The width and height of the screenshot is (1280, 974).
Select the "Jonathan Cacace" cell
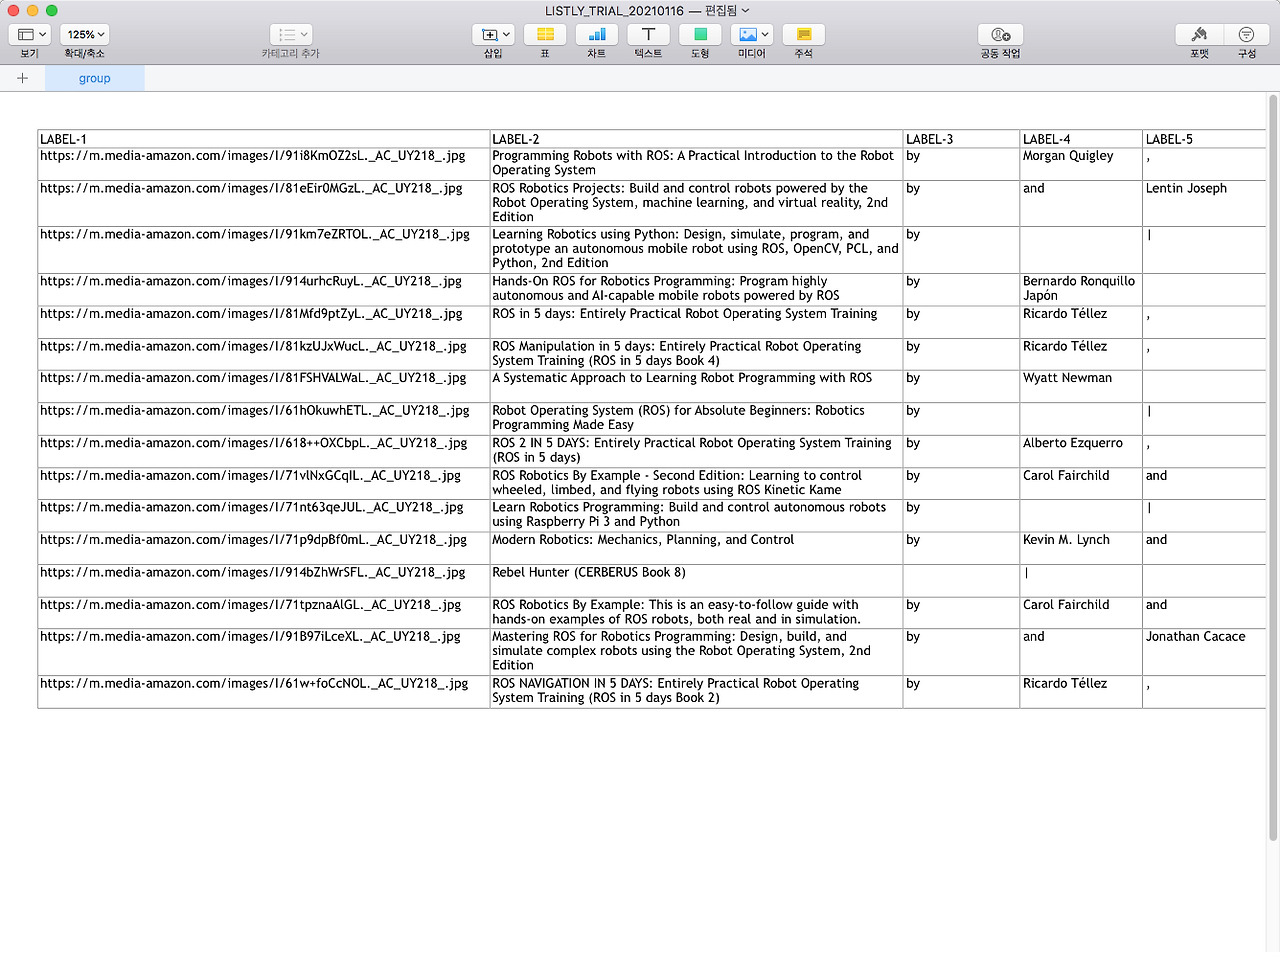click(x=1204, y=651)
